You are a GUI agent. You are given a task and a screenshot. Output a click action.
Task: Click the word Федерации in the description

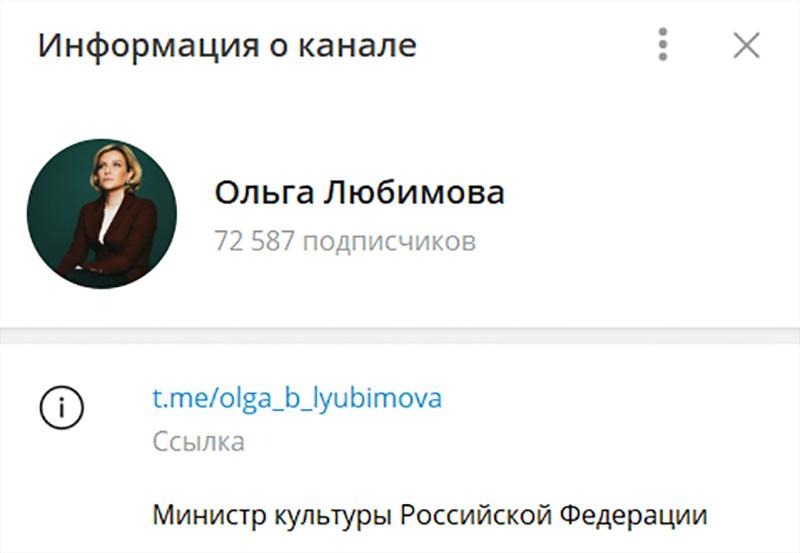[x=633, y=515]
